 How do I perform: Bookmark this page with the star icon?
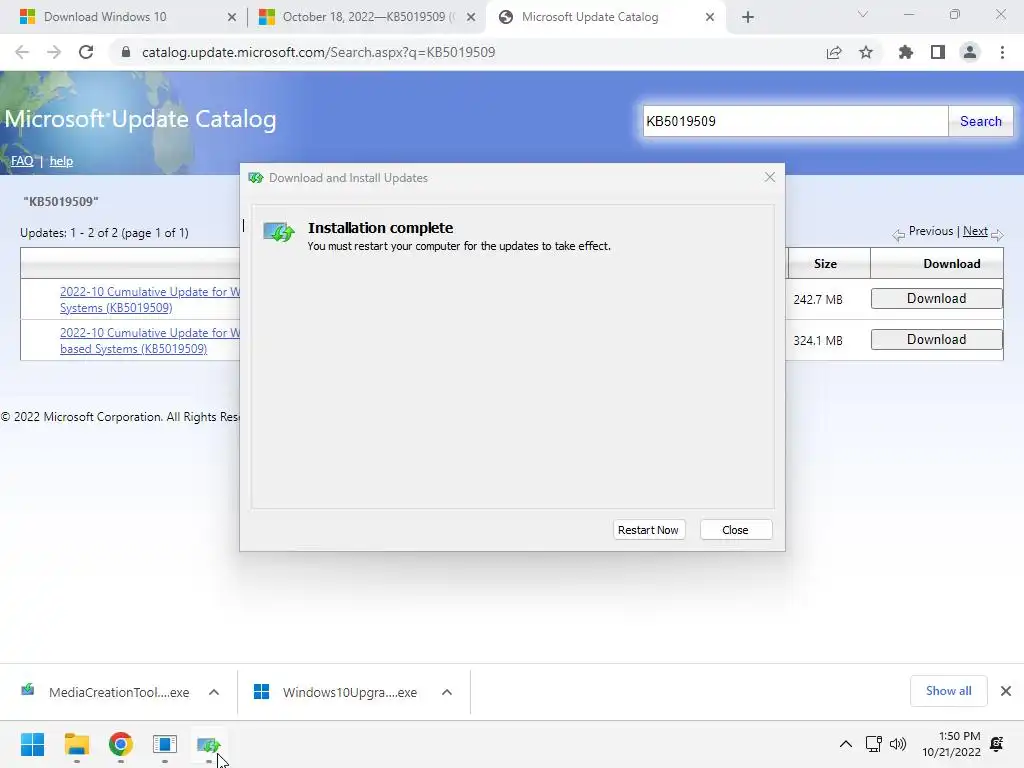point(866,52)
